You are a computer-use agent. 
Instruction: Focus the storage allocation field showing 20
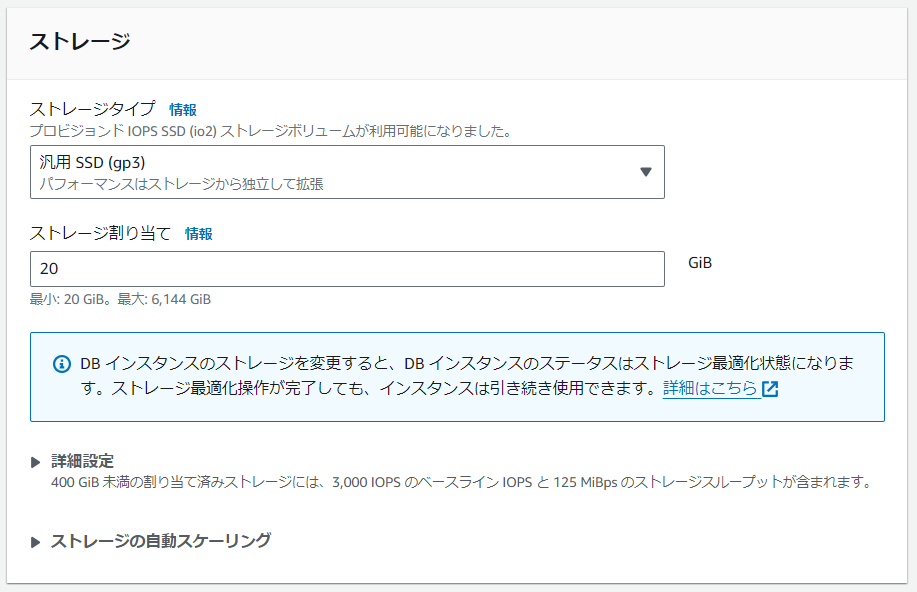[x=347, y=269]
